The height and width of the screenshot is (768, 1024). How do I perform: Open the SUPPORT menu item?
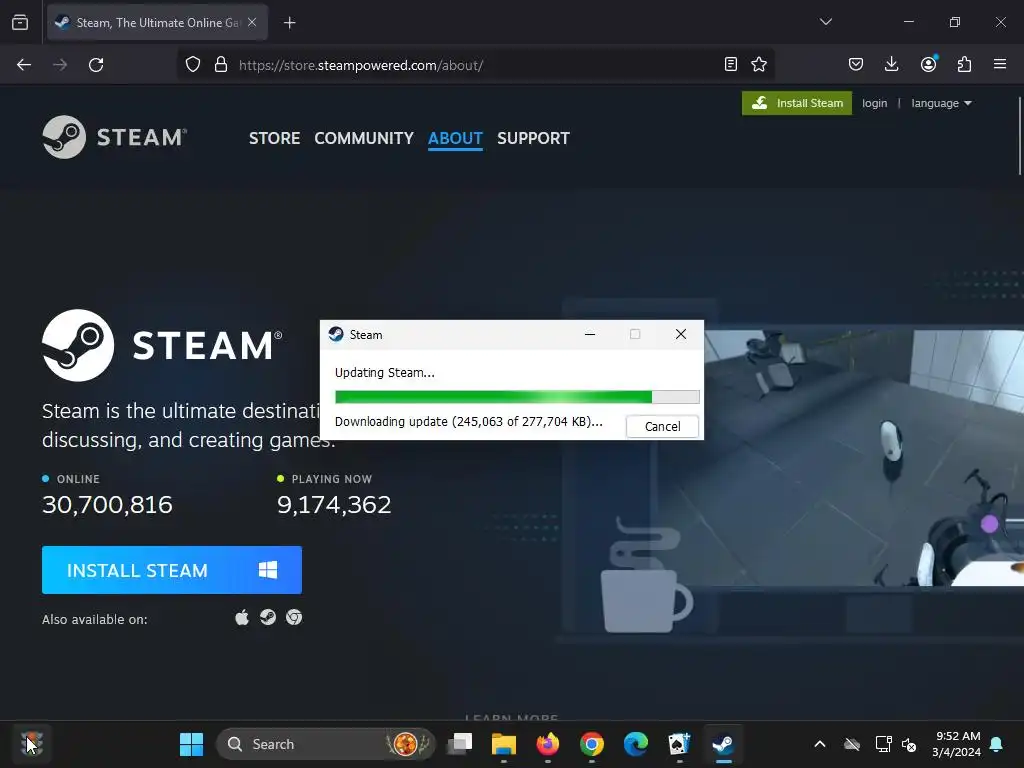533,138
